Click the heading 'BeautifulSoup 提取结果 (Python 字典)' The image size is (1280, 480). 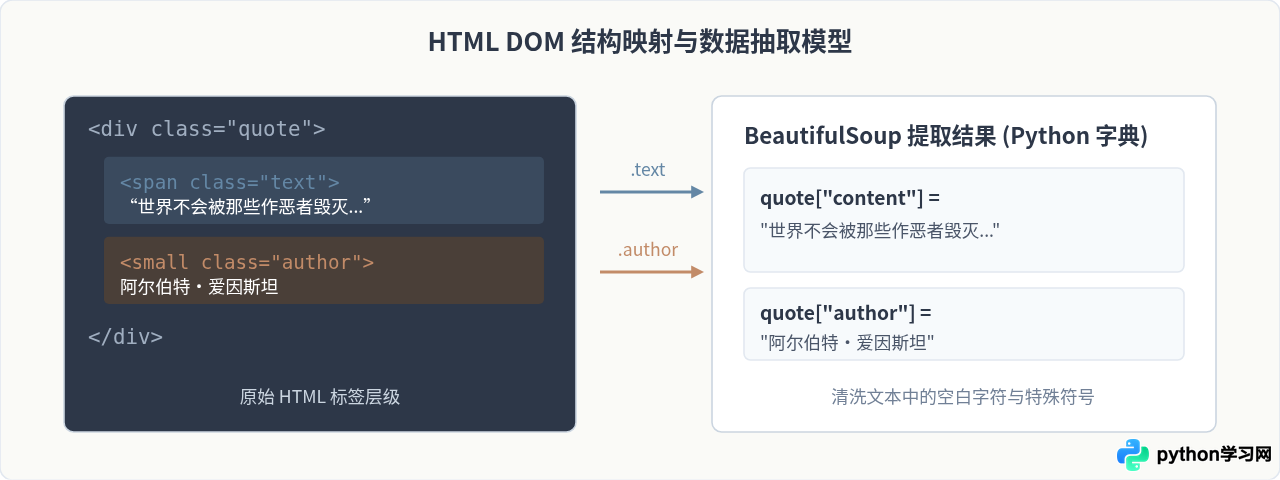(946, 137)
